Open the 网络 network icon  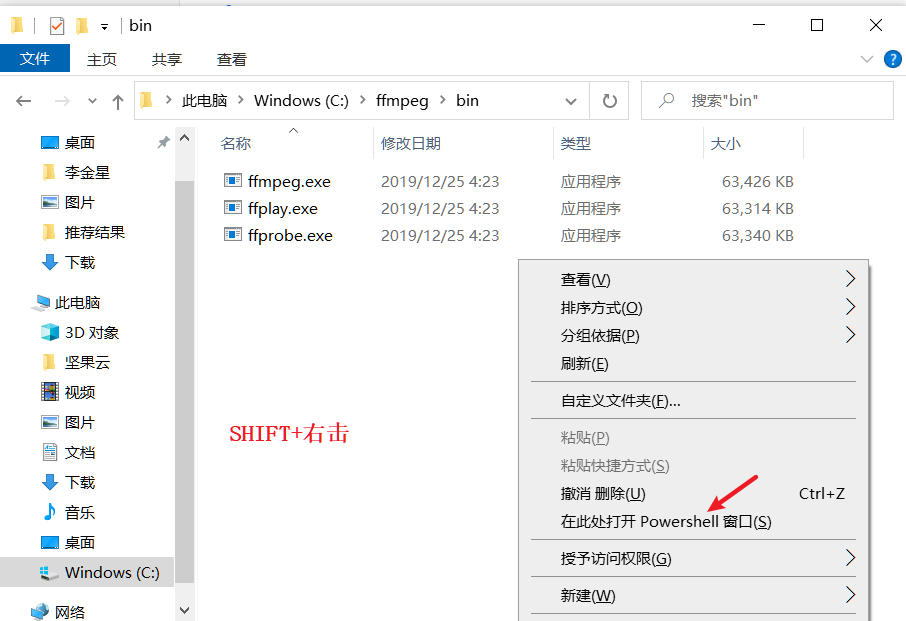pyautogui.click(x=40, y=611)
